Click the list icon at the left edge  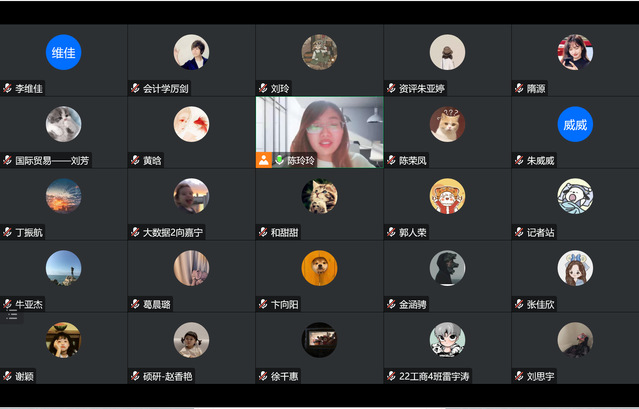[x=12, y=315]
